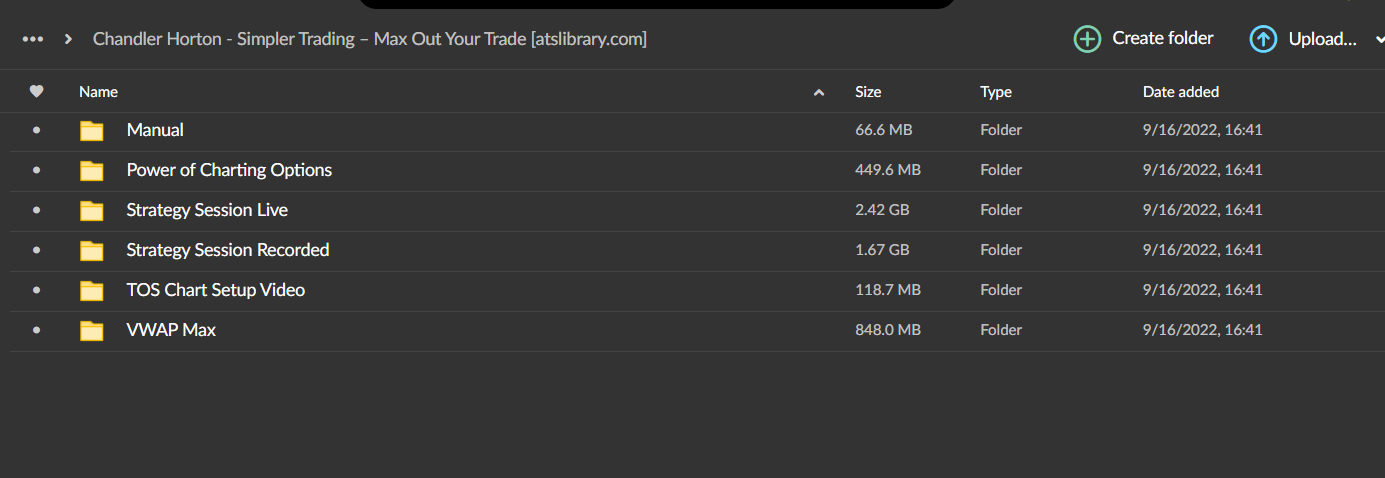The width and height of the screenshot is (1385, 478).
Task: Expand the Upload dropdown arrow
Action: 1379,39
